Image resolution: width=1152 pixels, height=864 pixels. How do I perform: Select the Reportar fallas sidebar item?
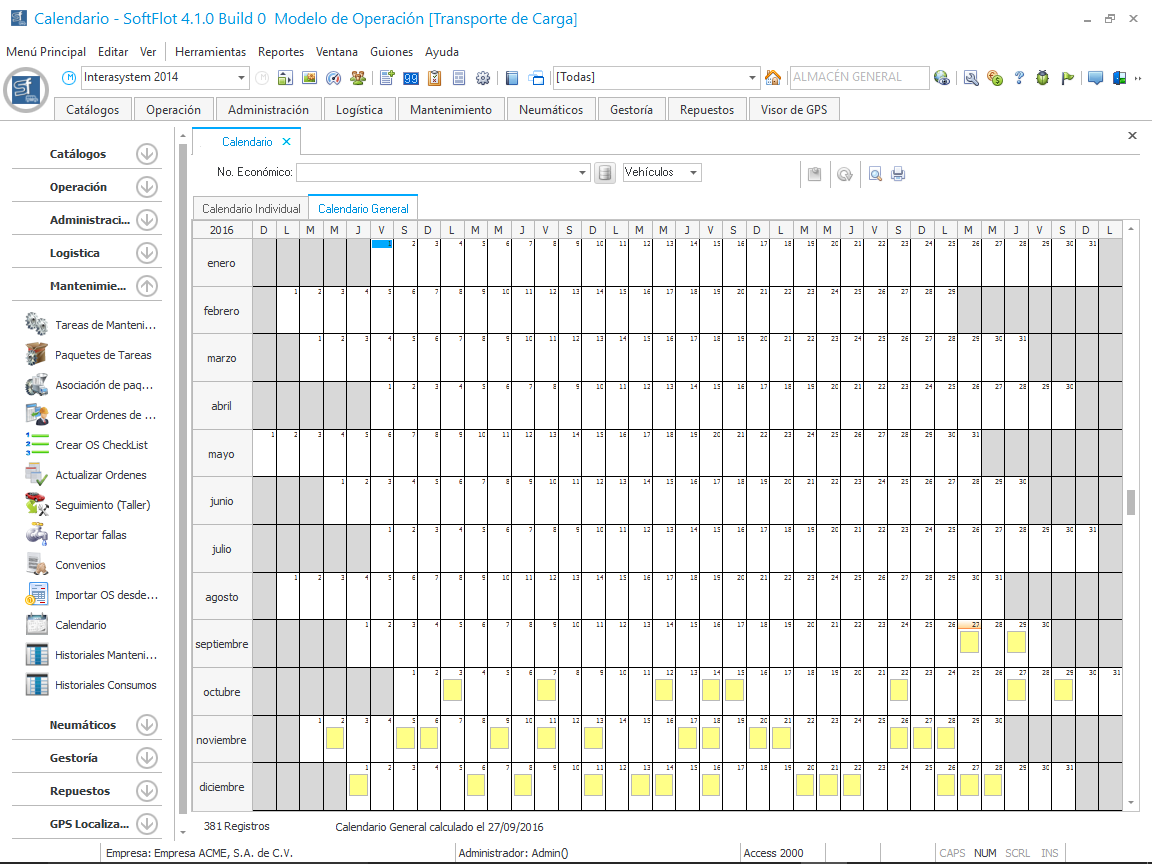click(90, 535)
